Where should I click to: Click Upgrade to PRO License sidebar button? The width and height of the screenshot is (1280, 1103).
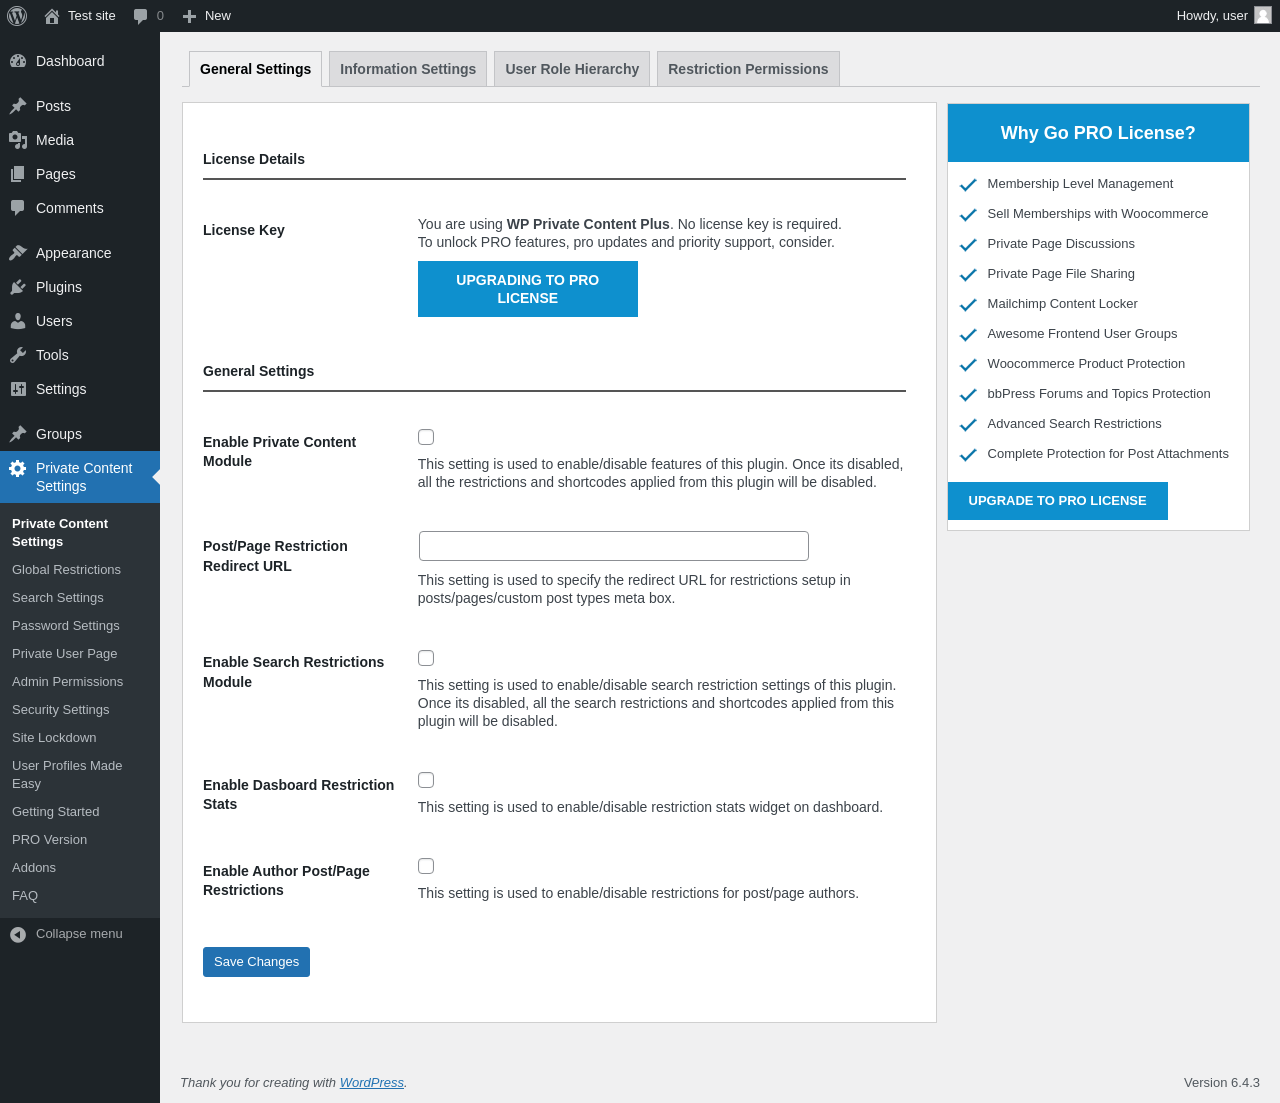pos(1057,501)
